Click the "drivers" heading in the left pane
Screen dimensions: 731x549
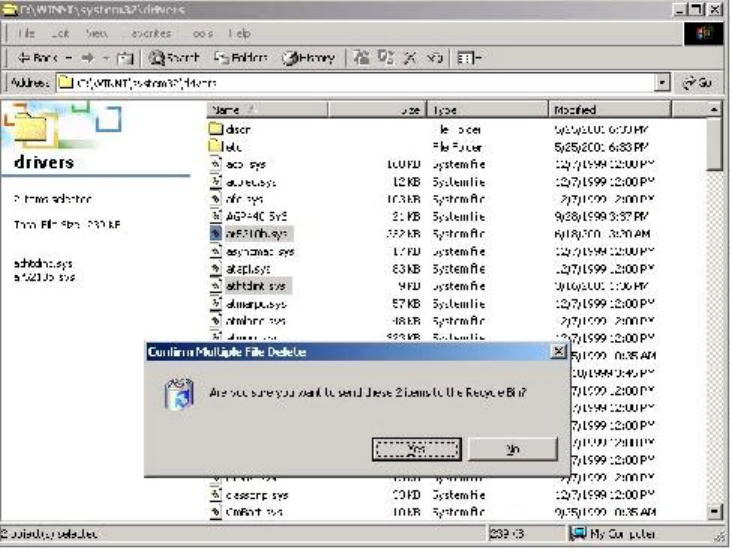(x=44, y=162)
